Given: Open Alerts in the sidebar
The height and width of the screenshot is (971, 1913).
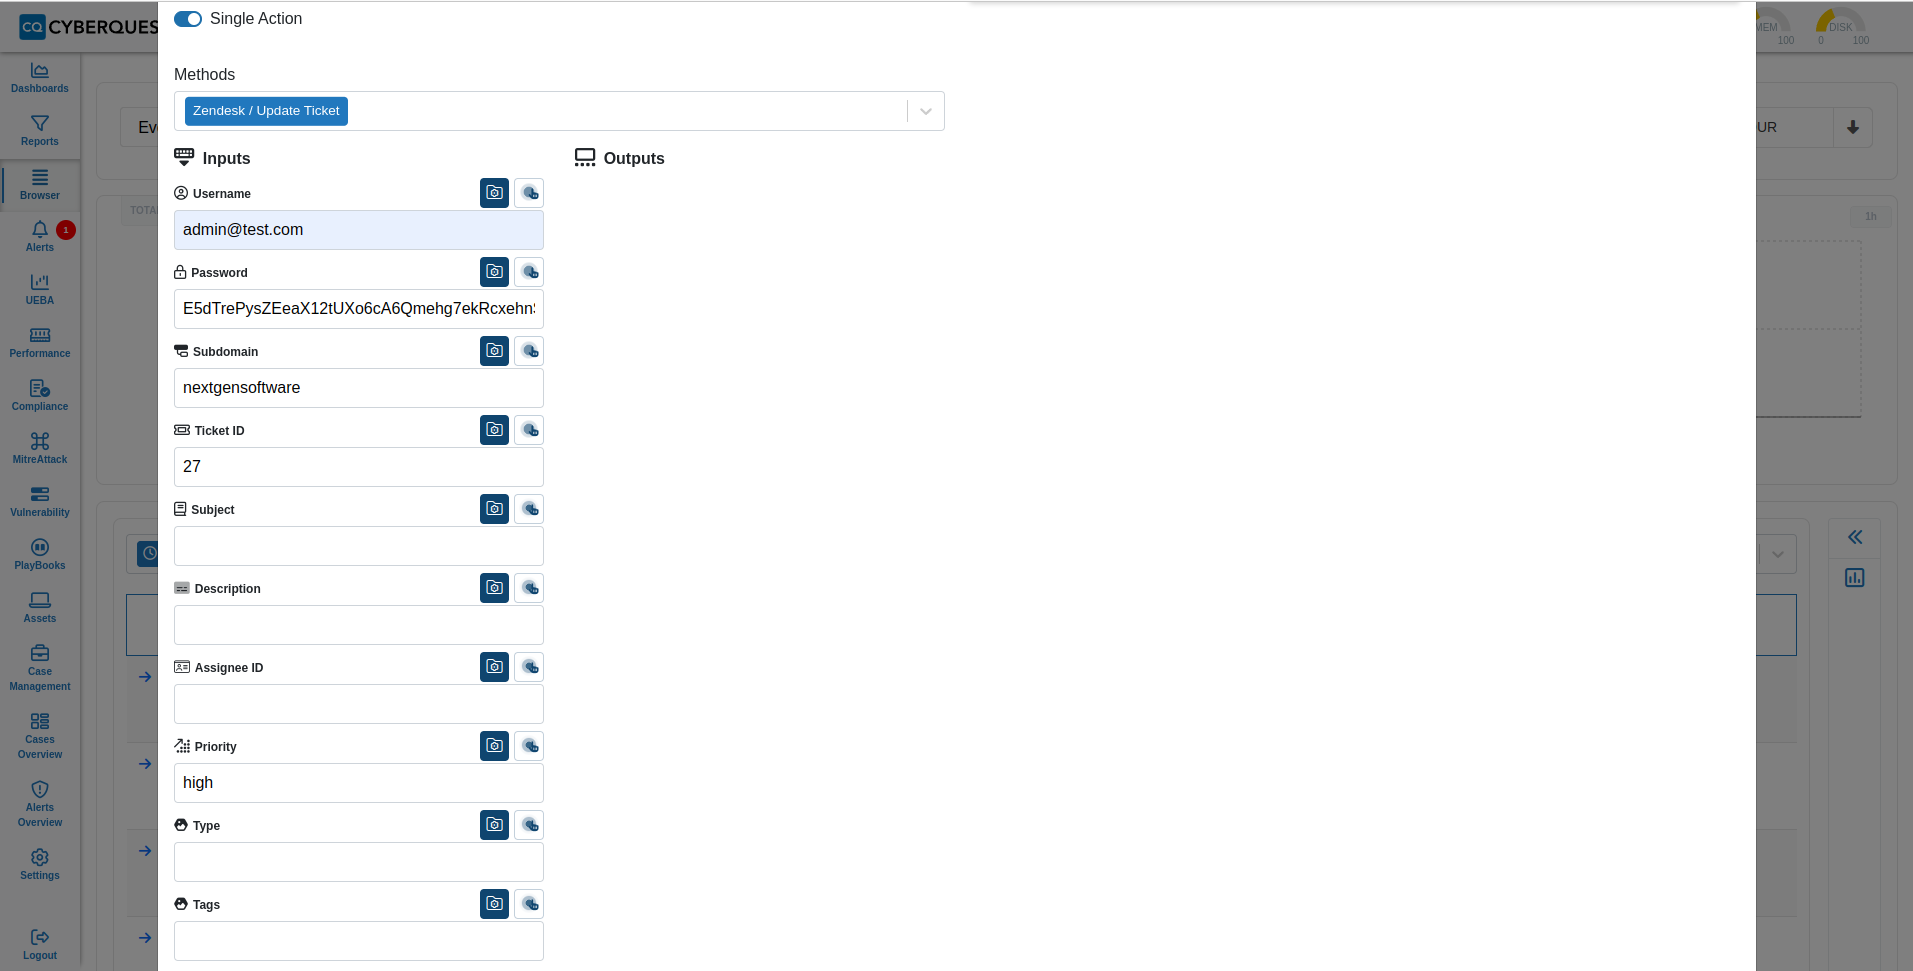Looking at the screenshot, I should 40,237.
